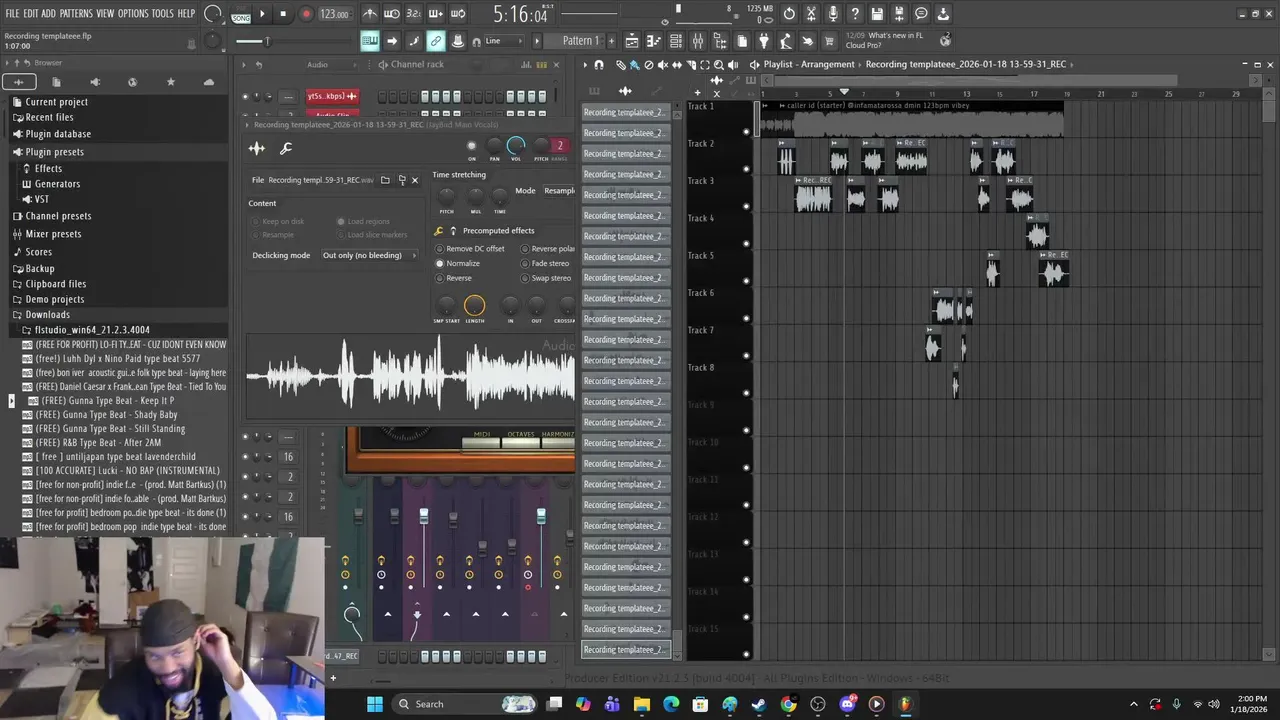1280x720 pixels.
Task: Expand the Current project browser folder
Action: tap(57, 102)
